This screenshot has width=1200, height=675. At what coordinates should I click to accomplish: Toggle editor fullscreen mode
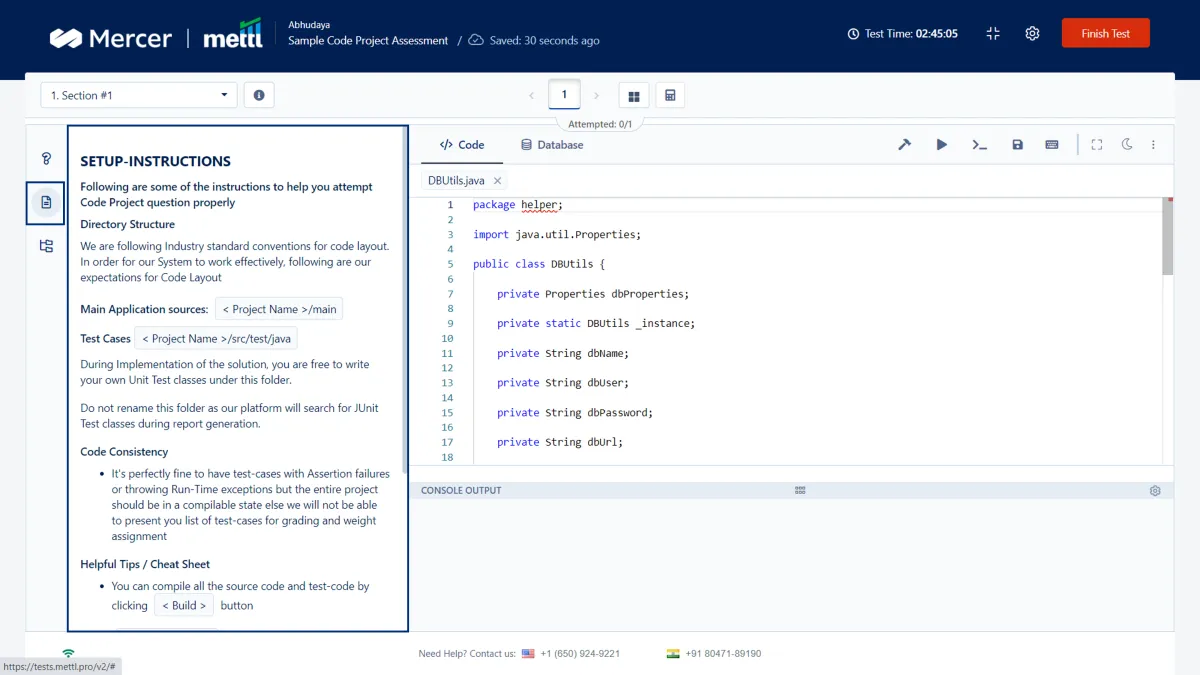(1097, 145)
